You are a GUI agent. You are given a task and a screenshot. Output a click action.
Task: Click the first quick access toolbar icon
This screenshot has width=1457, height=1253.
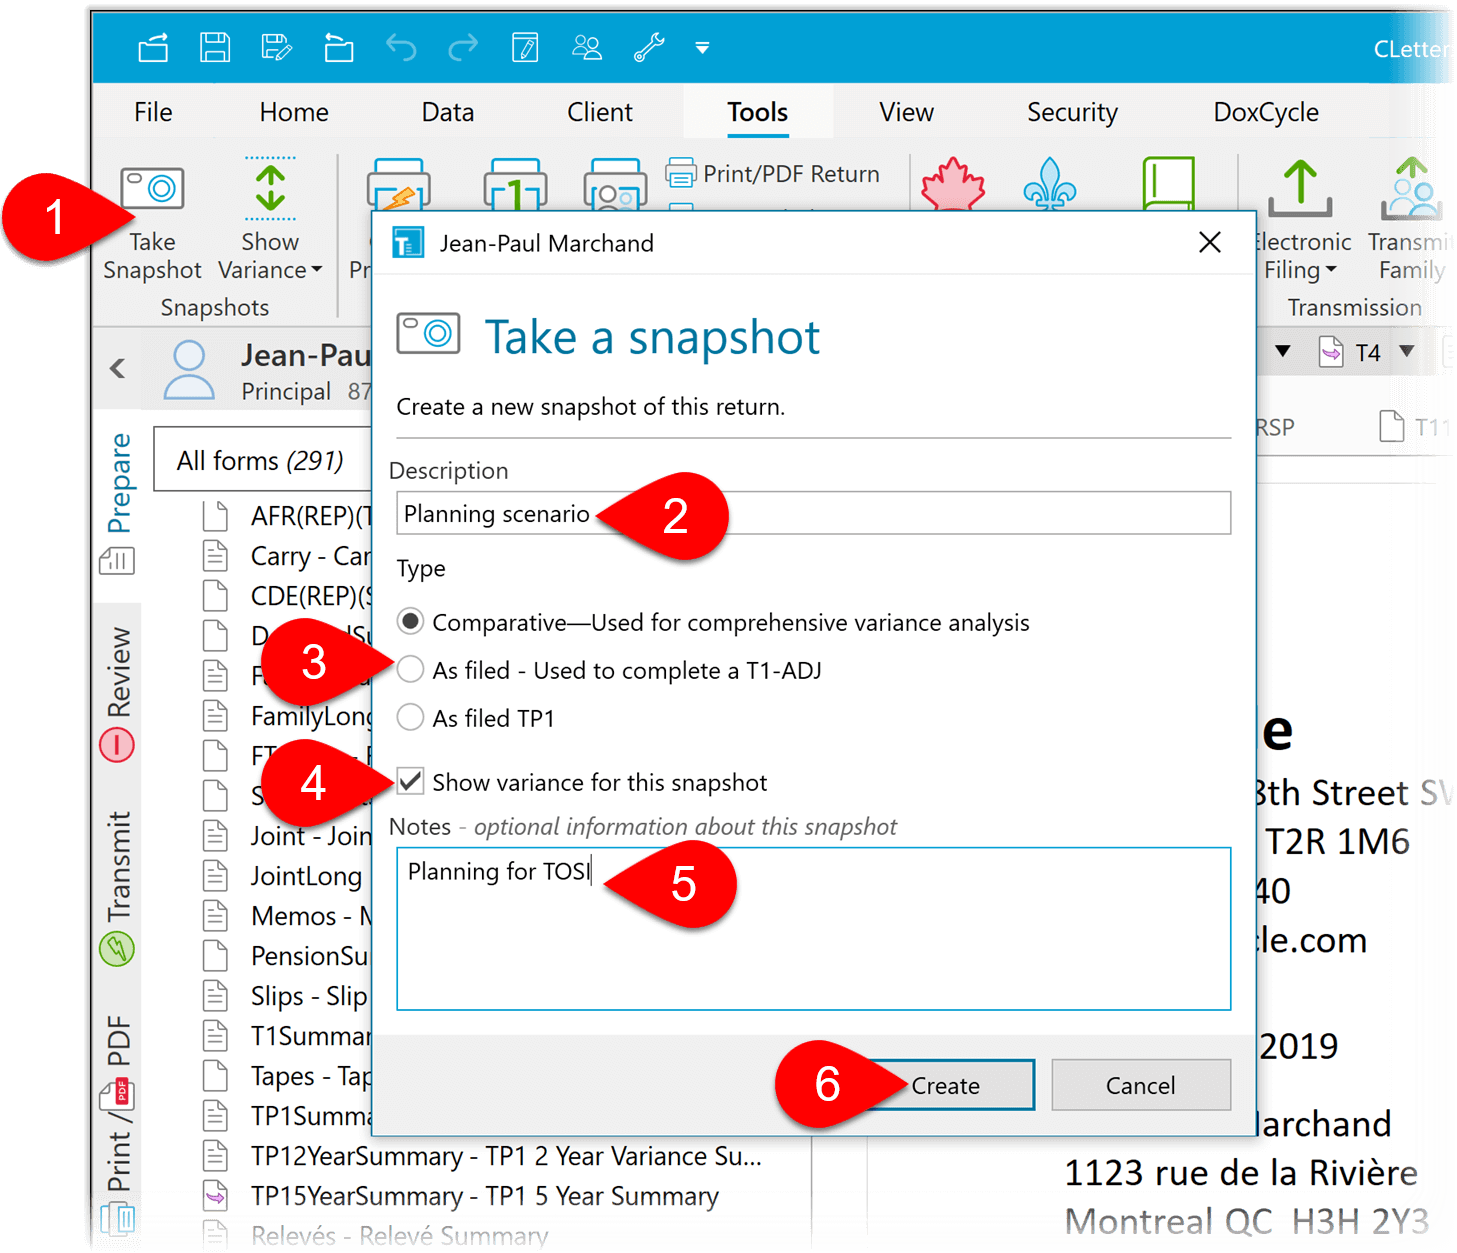(153, 47)
